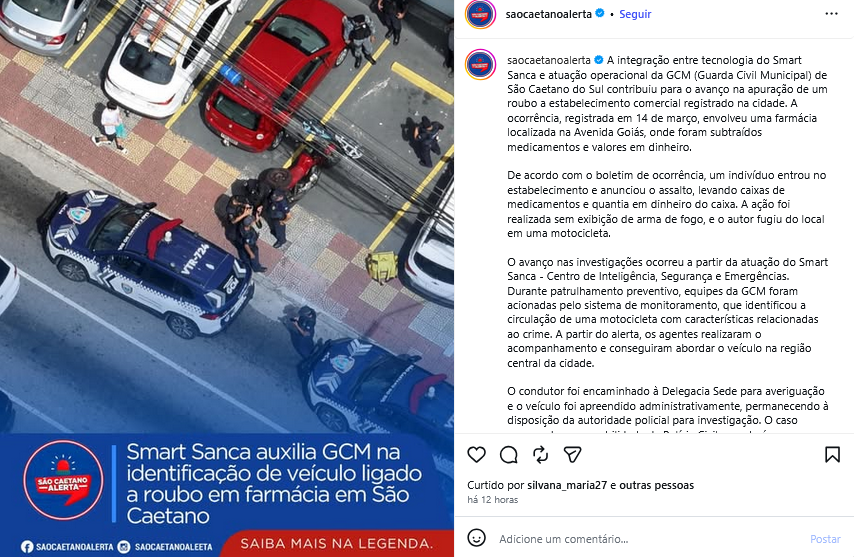
Task: Click the caption's saocaetanoalerta profile avatar
Action: click(x=480, y=64)
